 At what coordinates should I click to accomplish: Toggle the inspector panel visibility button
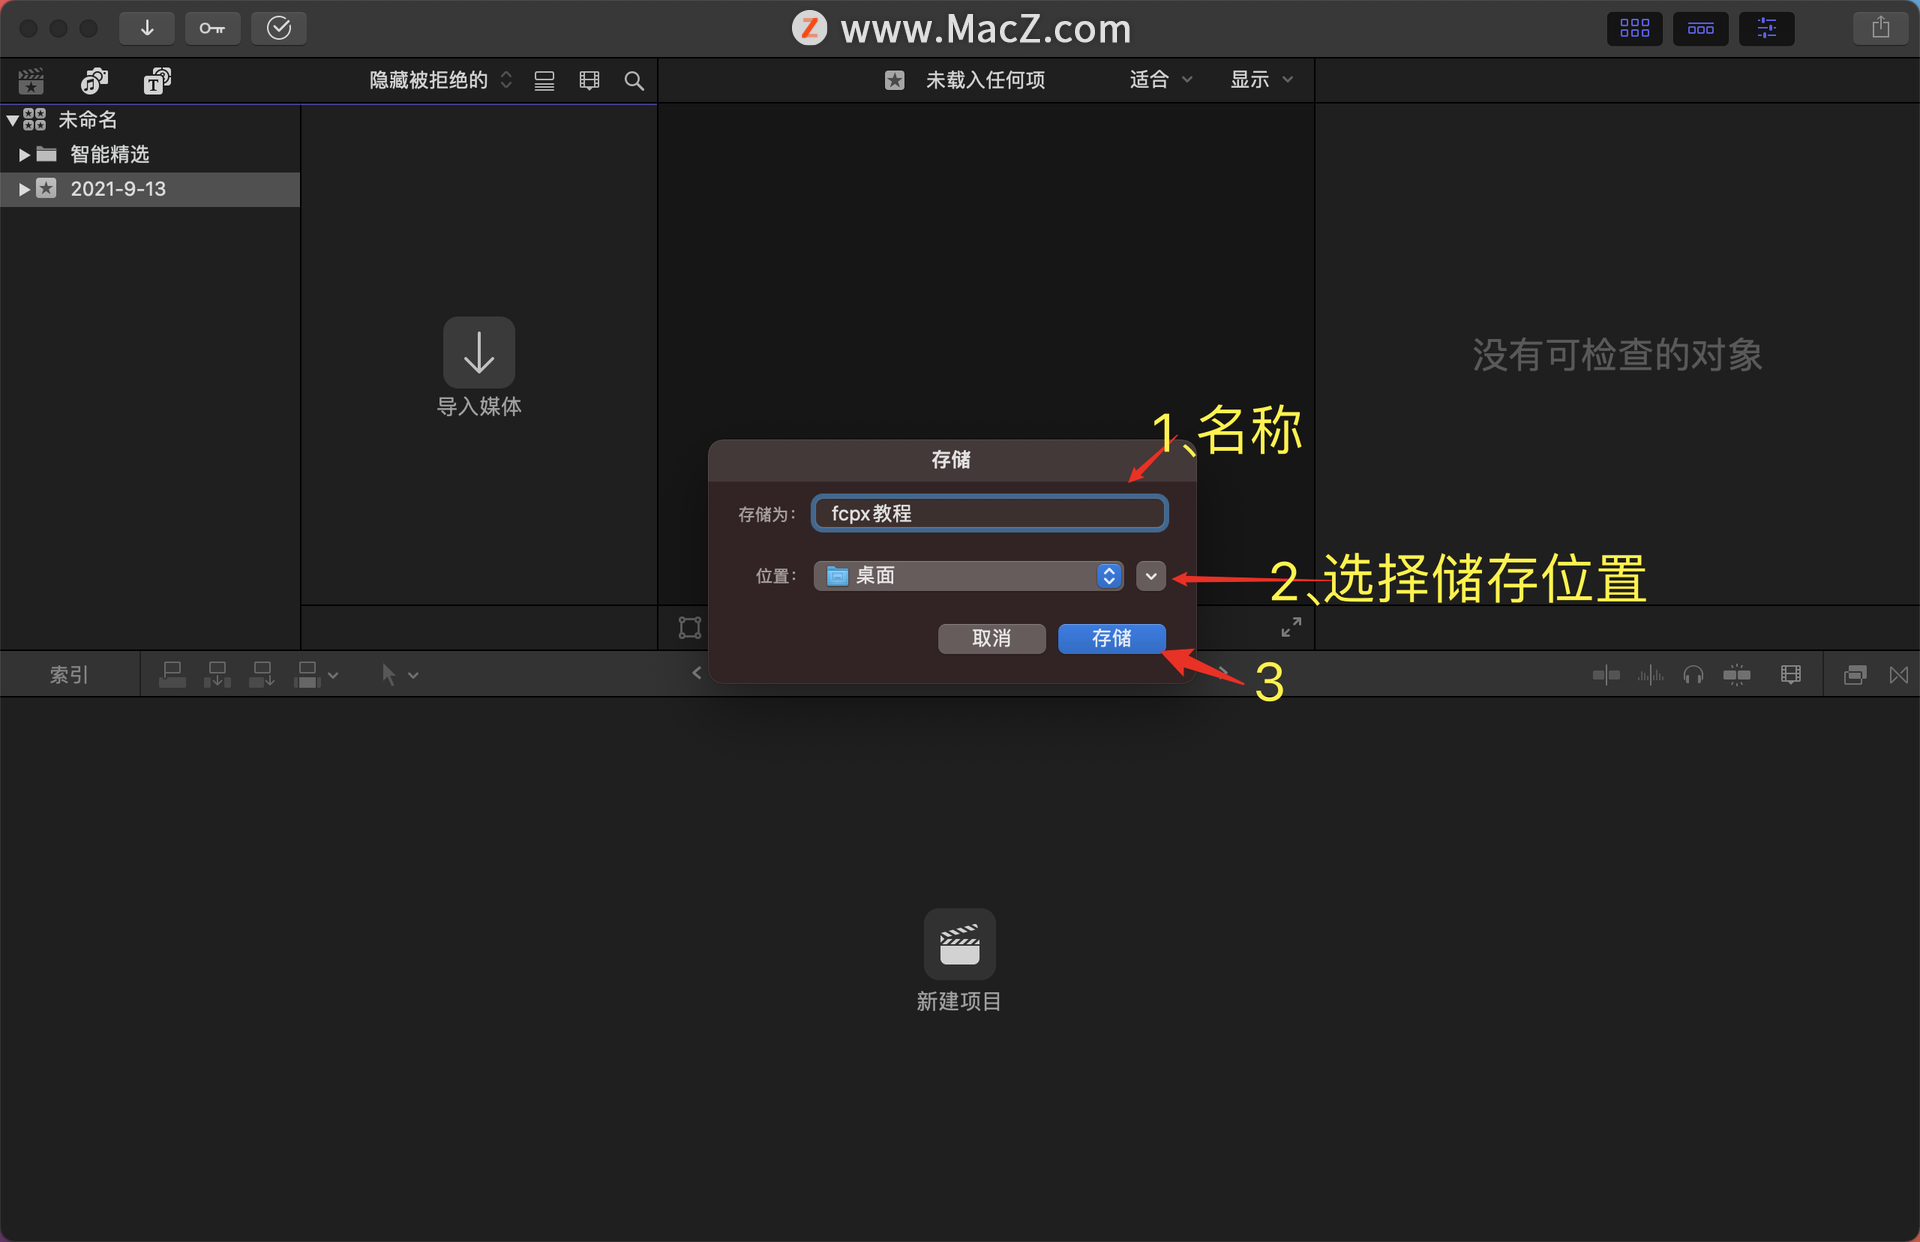[x=1766, y=28]
